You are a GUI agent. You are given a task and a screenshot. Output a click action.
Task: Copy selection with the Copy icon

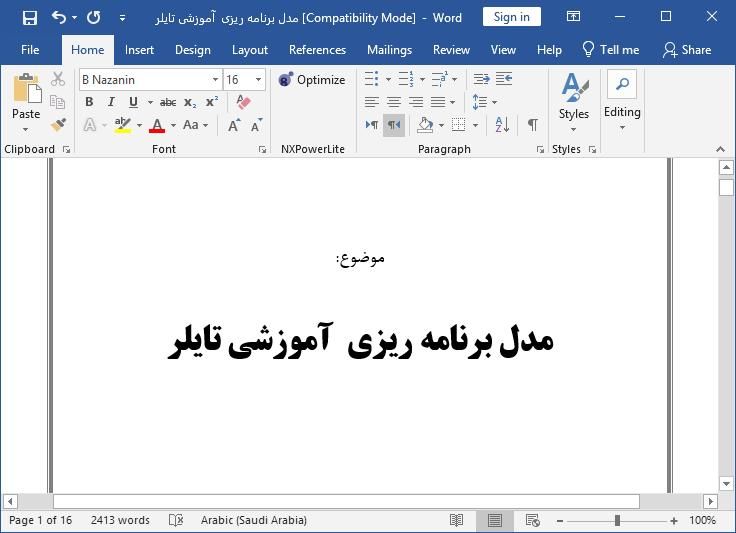click(58, 101)
